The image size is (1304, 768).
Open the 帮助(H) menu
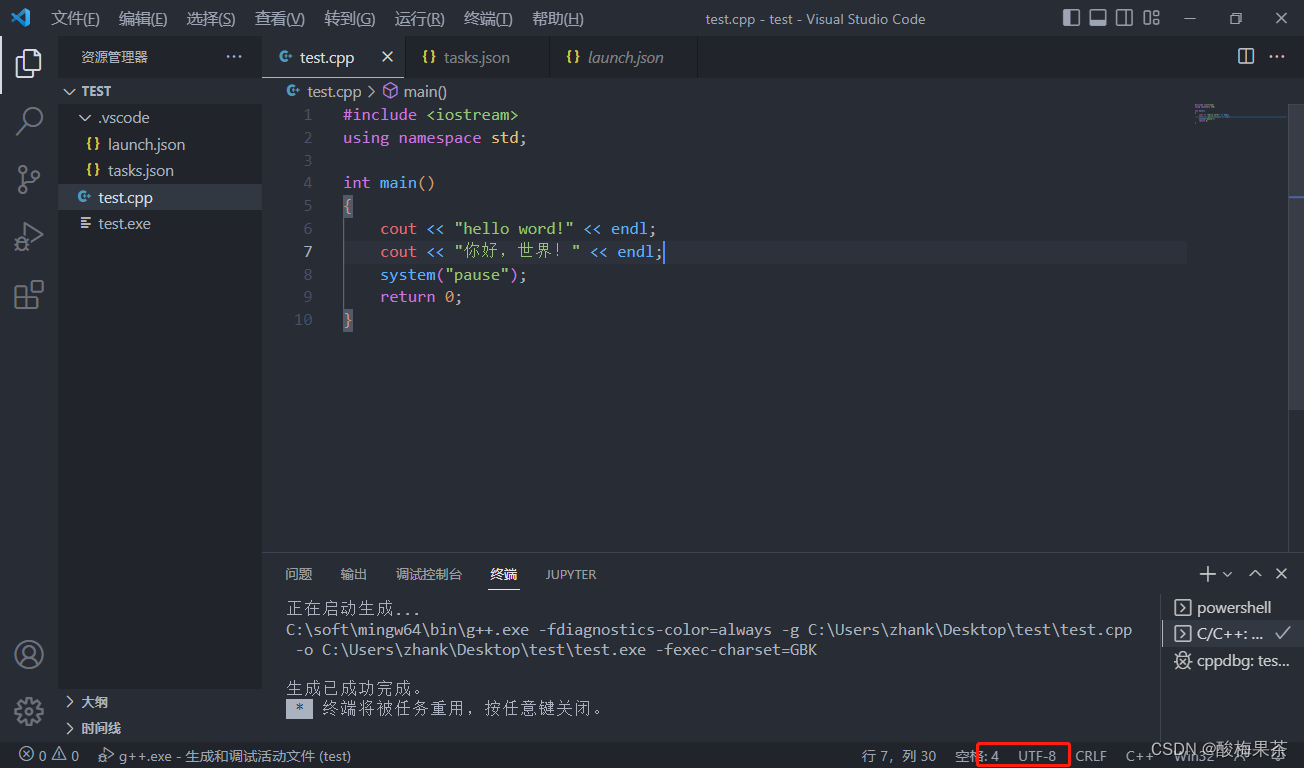click(558, 19)
